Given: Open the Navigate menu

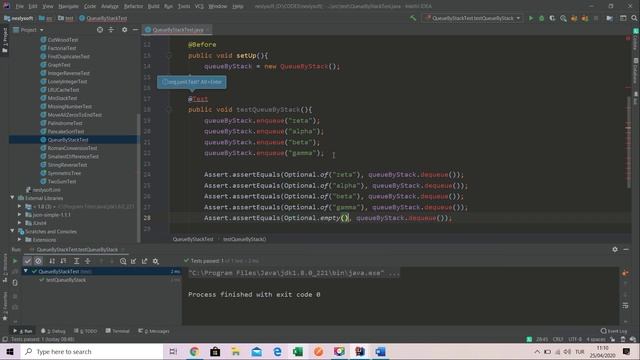Looking at the screenshot, I should tap(68, 7).
